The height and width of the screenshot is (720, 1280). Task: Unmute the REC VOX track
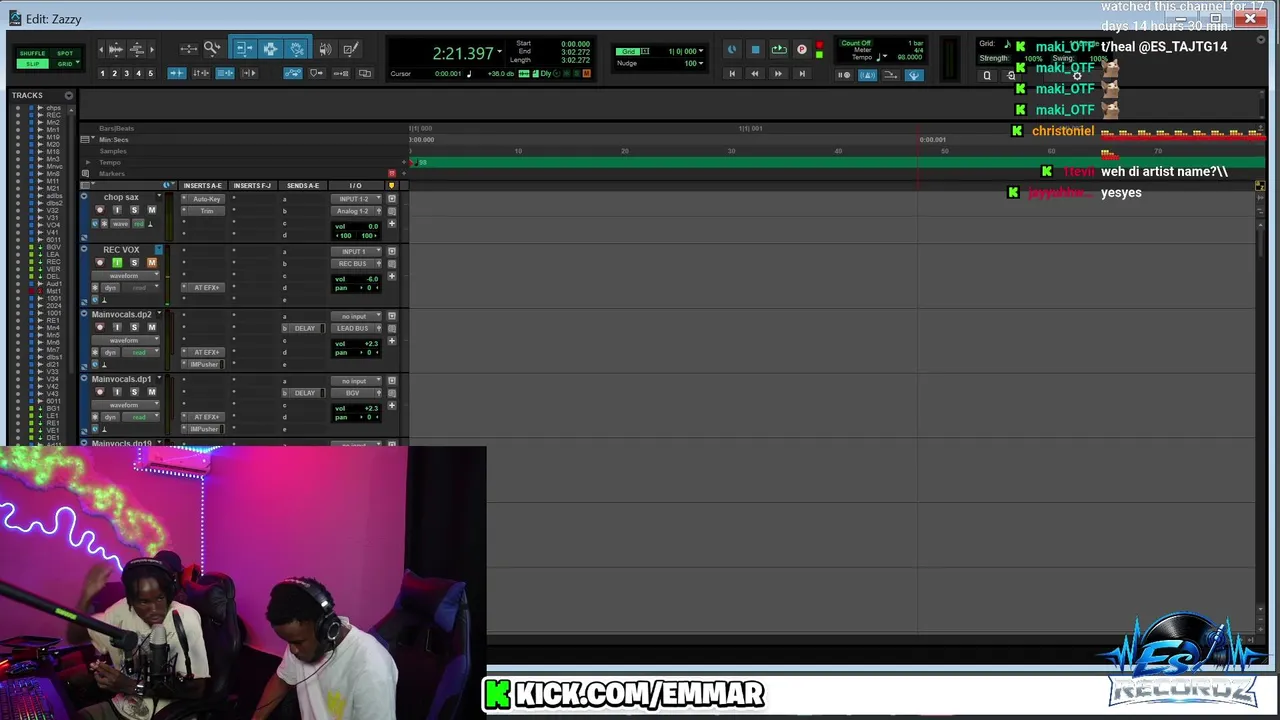click(152, 262)
